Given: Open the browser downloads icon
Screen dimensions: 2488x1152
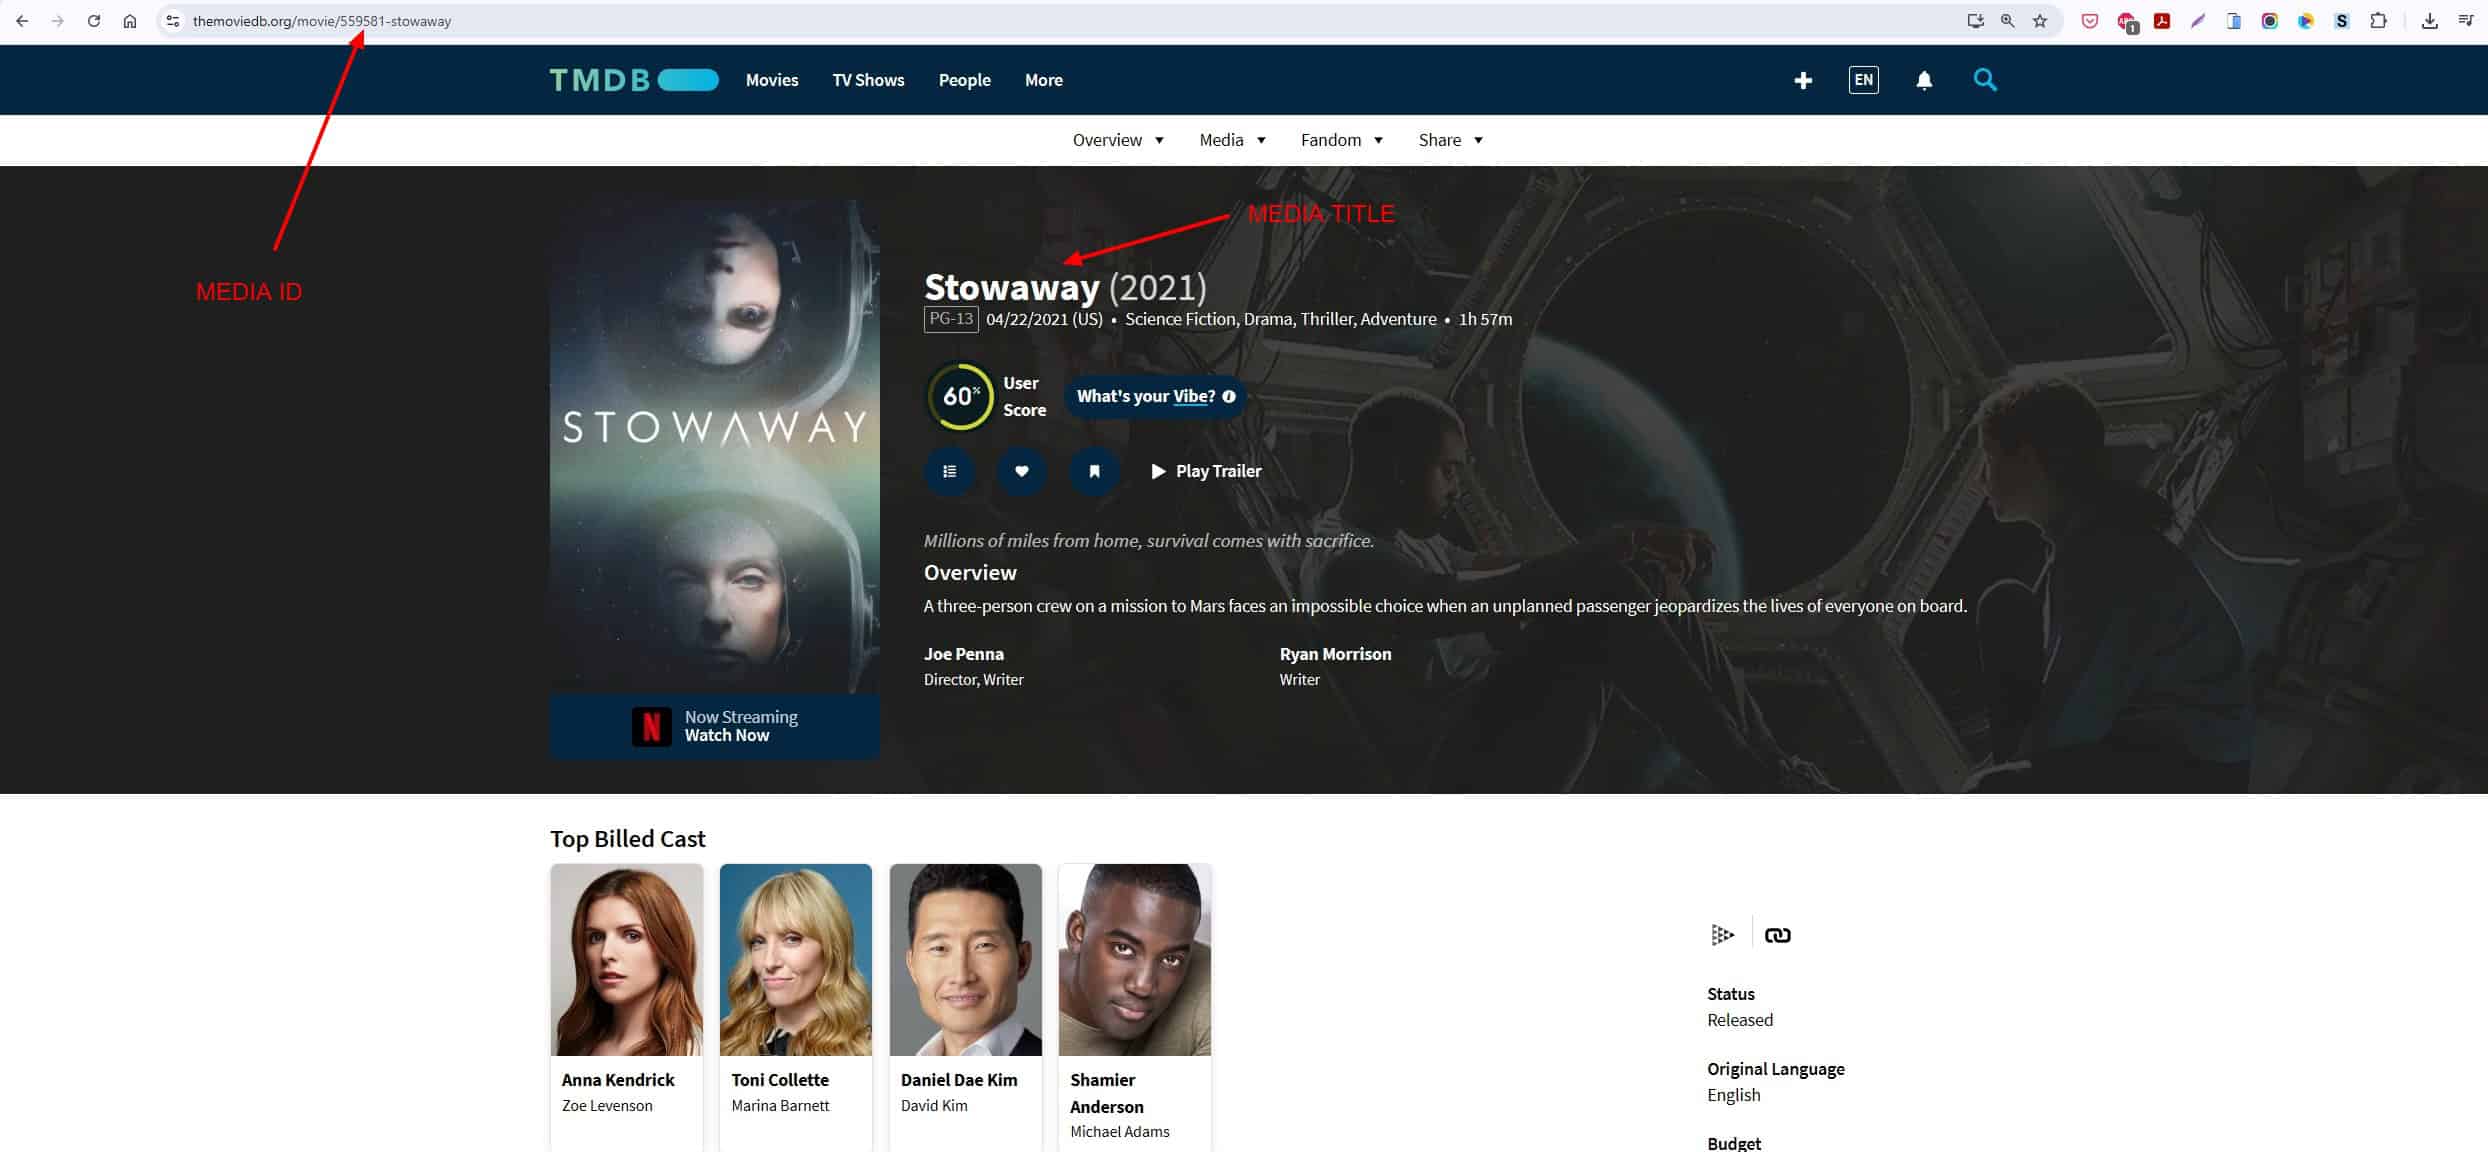Looking at the screenshot, I should click(x=2429, y=21).
